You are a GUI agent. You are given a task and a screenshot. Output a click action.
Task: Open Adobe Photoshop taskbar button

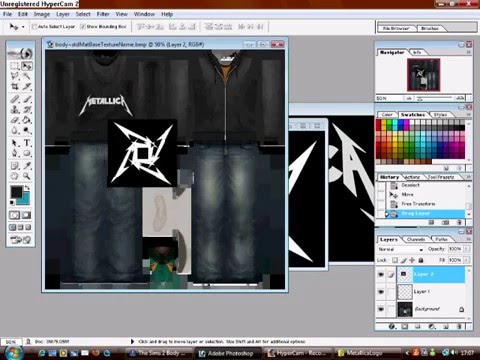227,353
